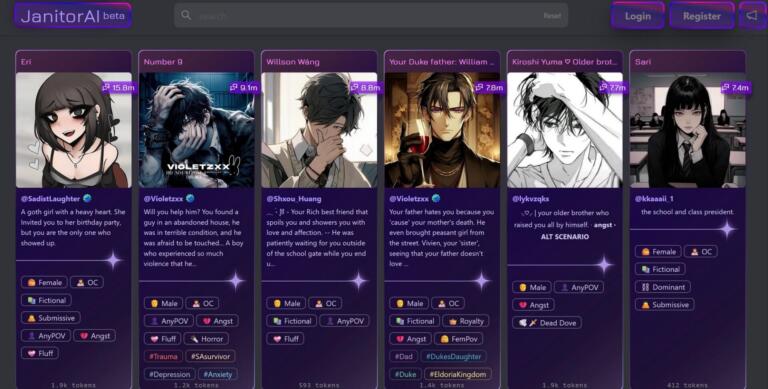Open the Login page
768x389 pixels.
point(638,16)
